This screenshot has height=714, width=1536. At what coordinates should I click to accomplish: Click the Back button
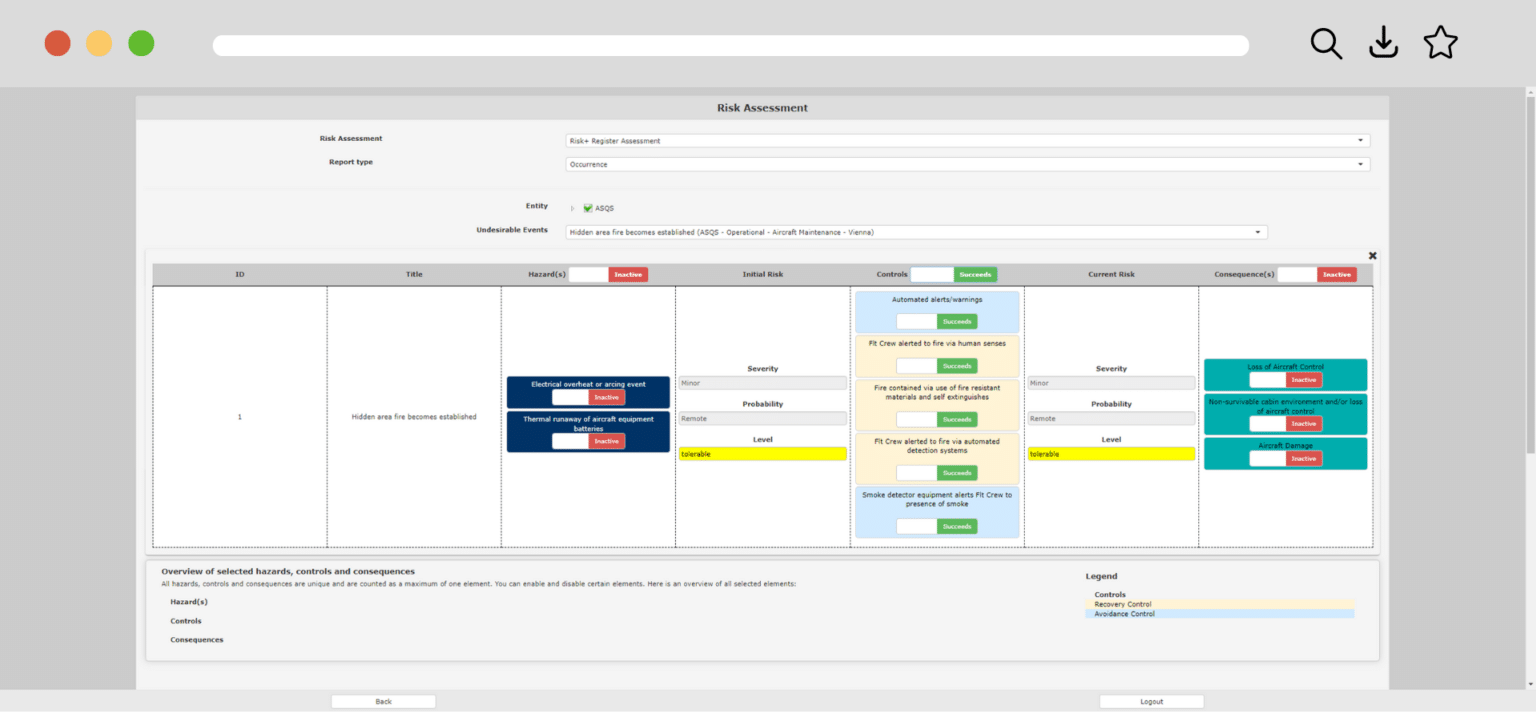[x=383, y=701]
